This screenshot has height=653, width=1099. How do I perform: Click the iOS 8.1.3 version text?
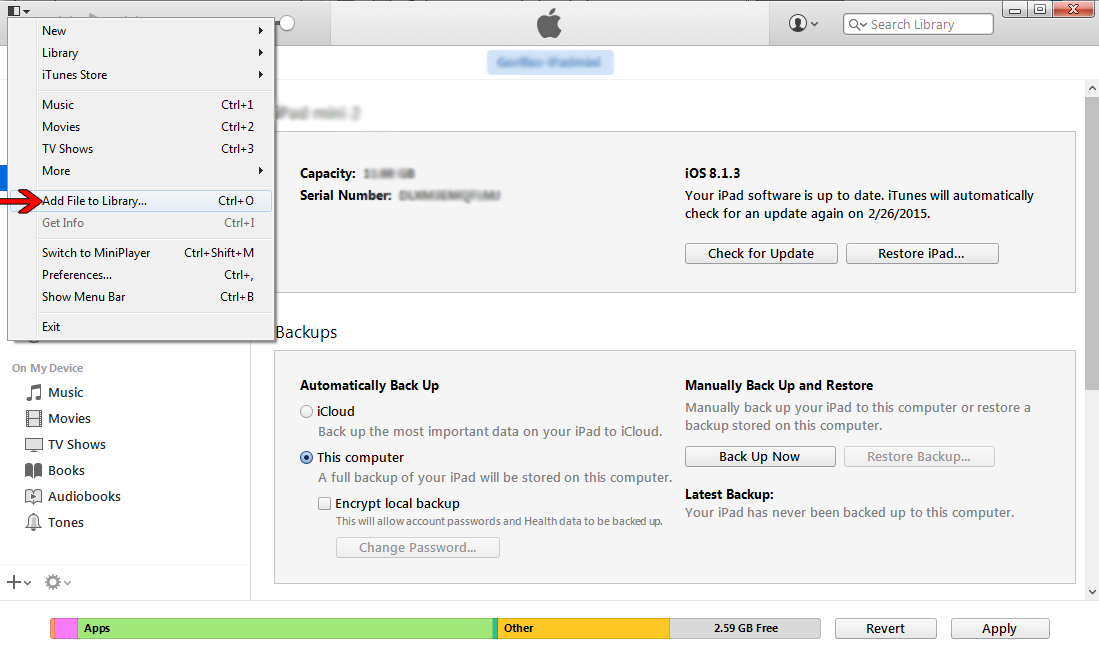coord(713,173)
